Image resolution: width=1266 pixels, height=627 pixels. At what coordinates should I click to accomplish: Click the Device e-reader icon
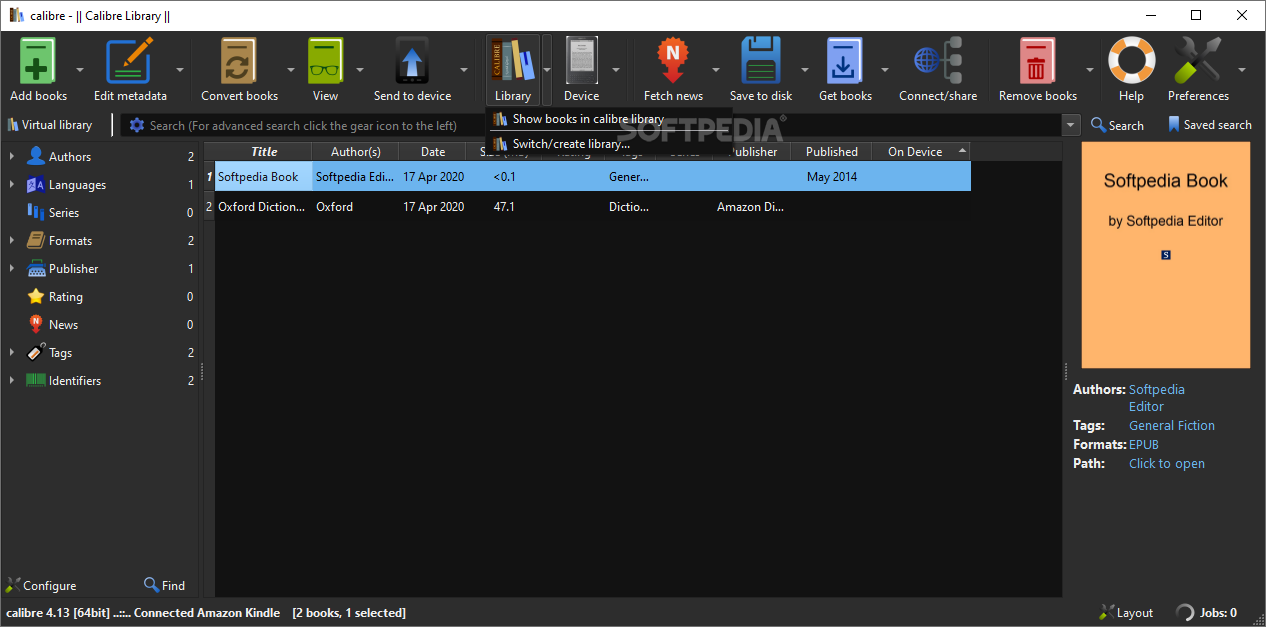pos(581,62)
